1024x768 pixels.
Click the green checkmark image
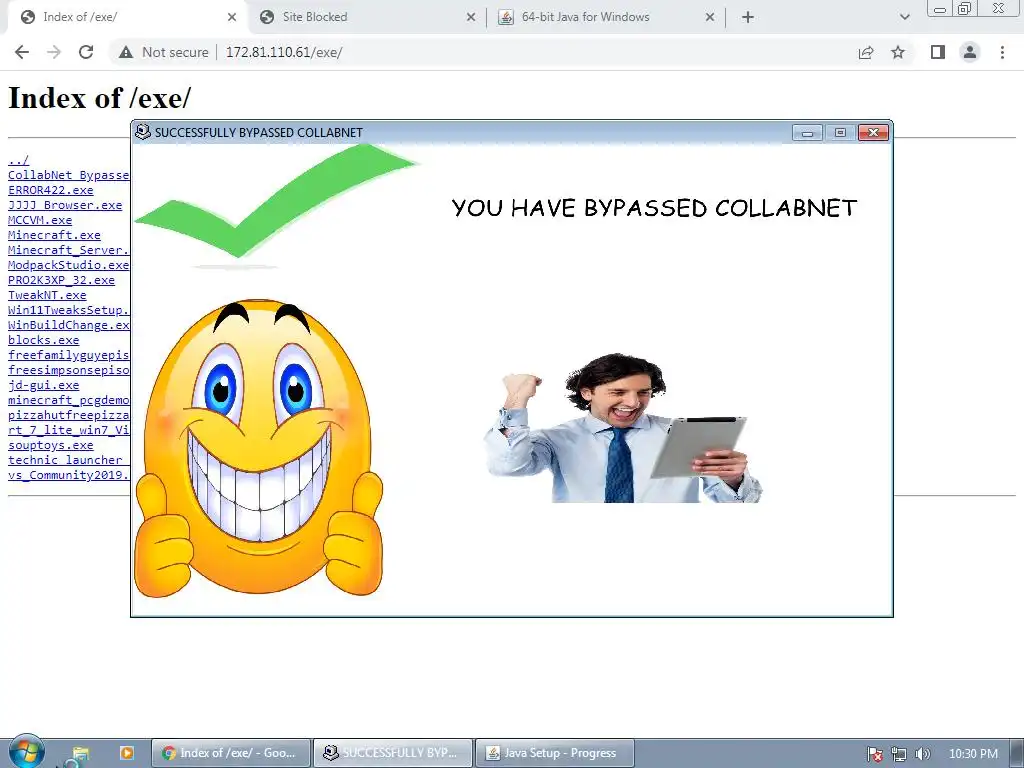[x=274, y=206]
